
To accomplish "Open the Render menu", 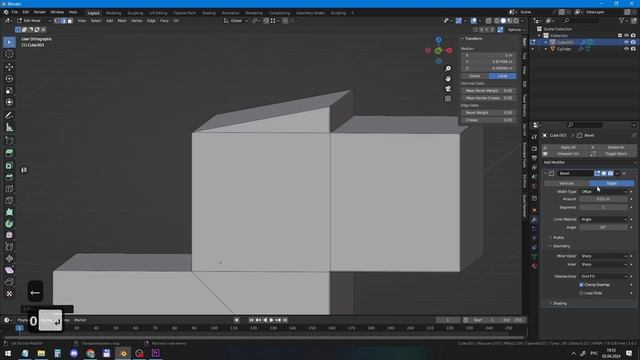I will (x=40, y=12).
